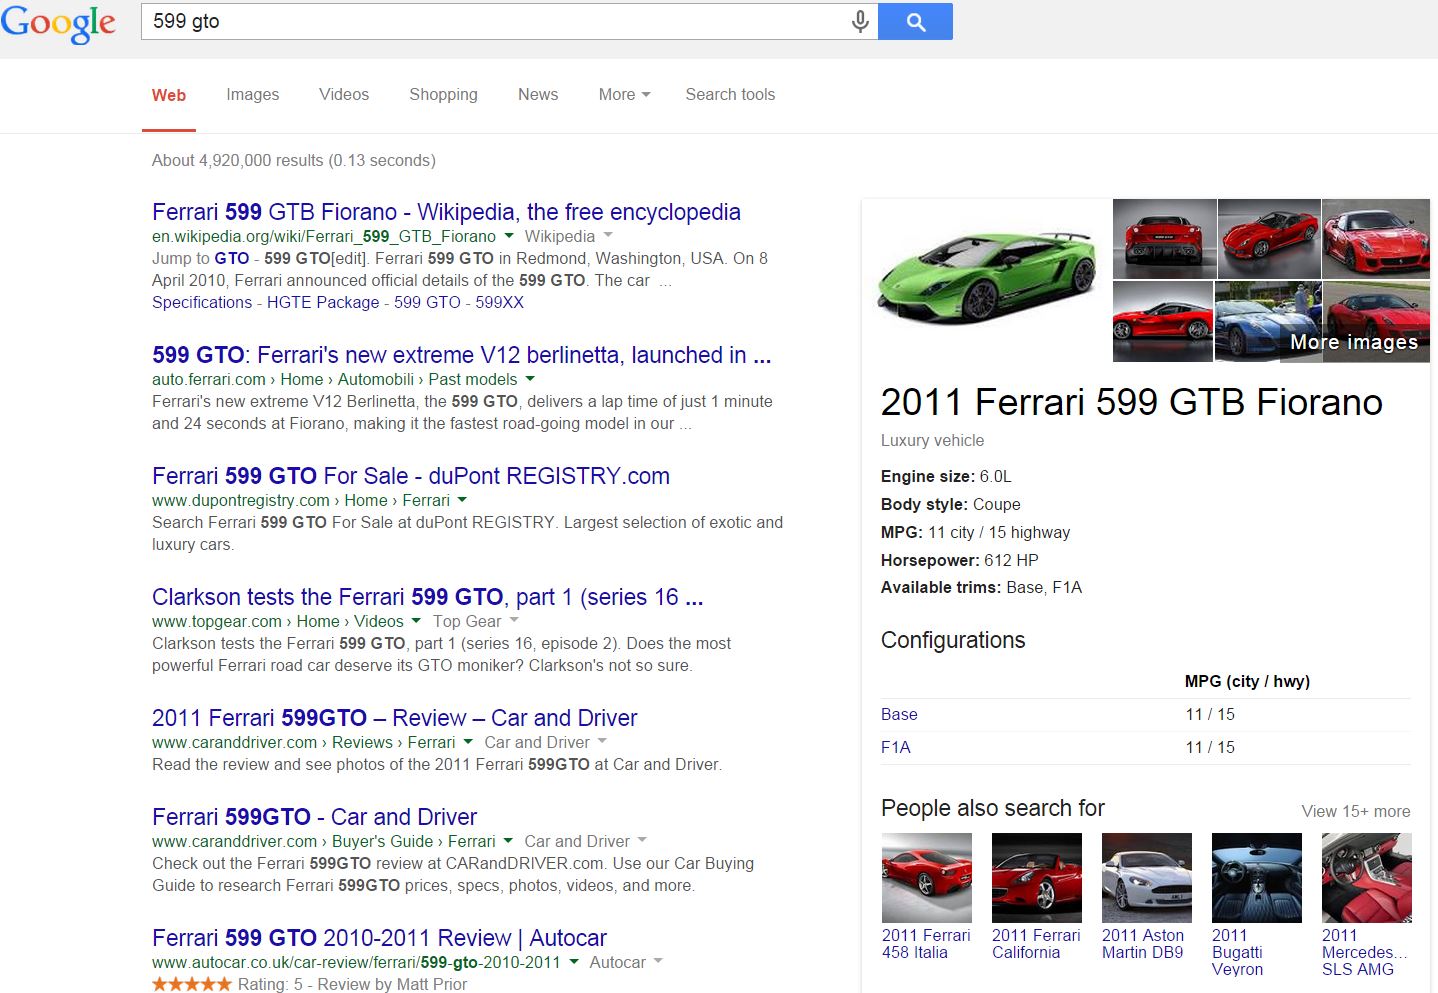This screenshot has height=993, width=1438.
Task: Expand gray arrow next to Top Gear label
Action: [x=514, y=621]
